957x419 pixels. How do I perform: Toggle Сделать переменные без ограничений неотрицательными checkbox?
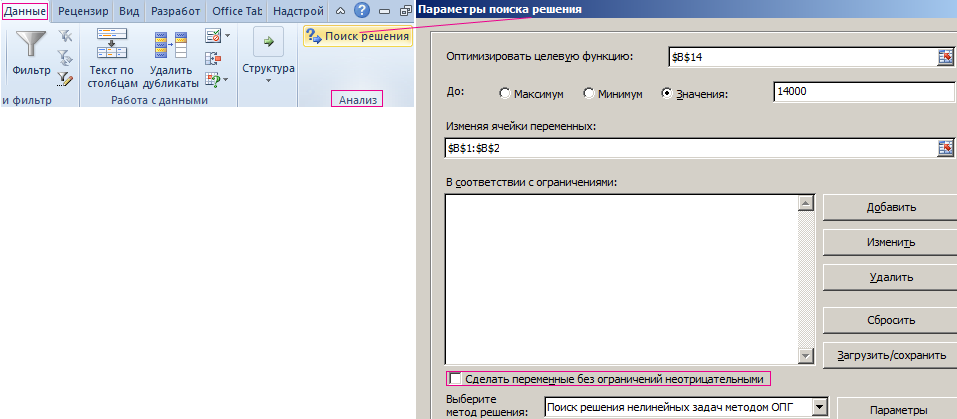(x=455, y=379)
